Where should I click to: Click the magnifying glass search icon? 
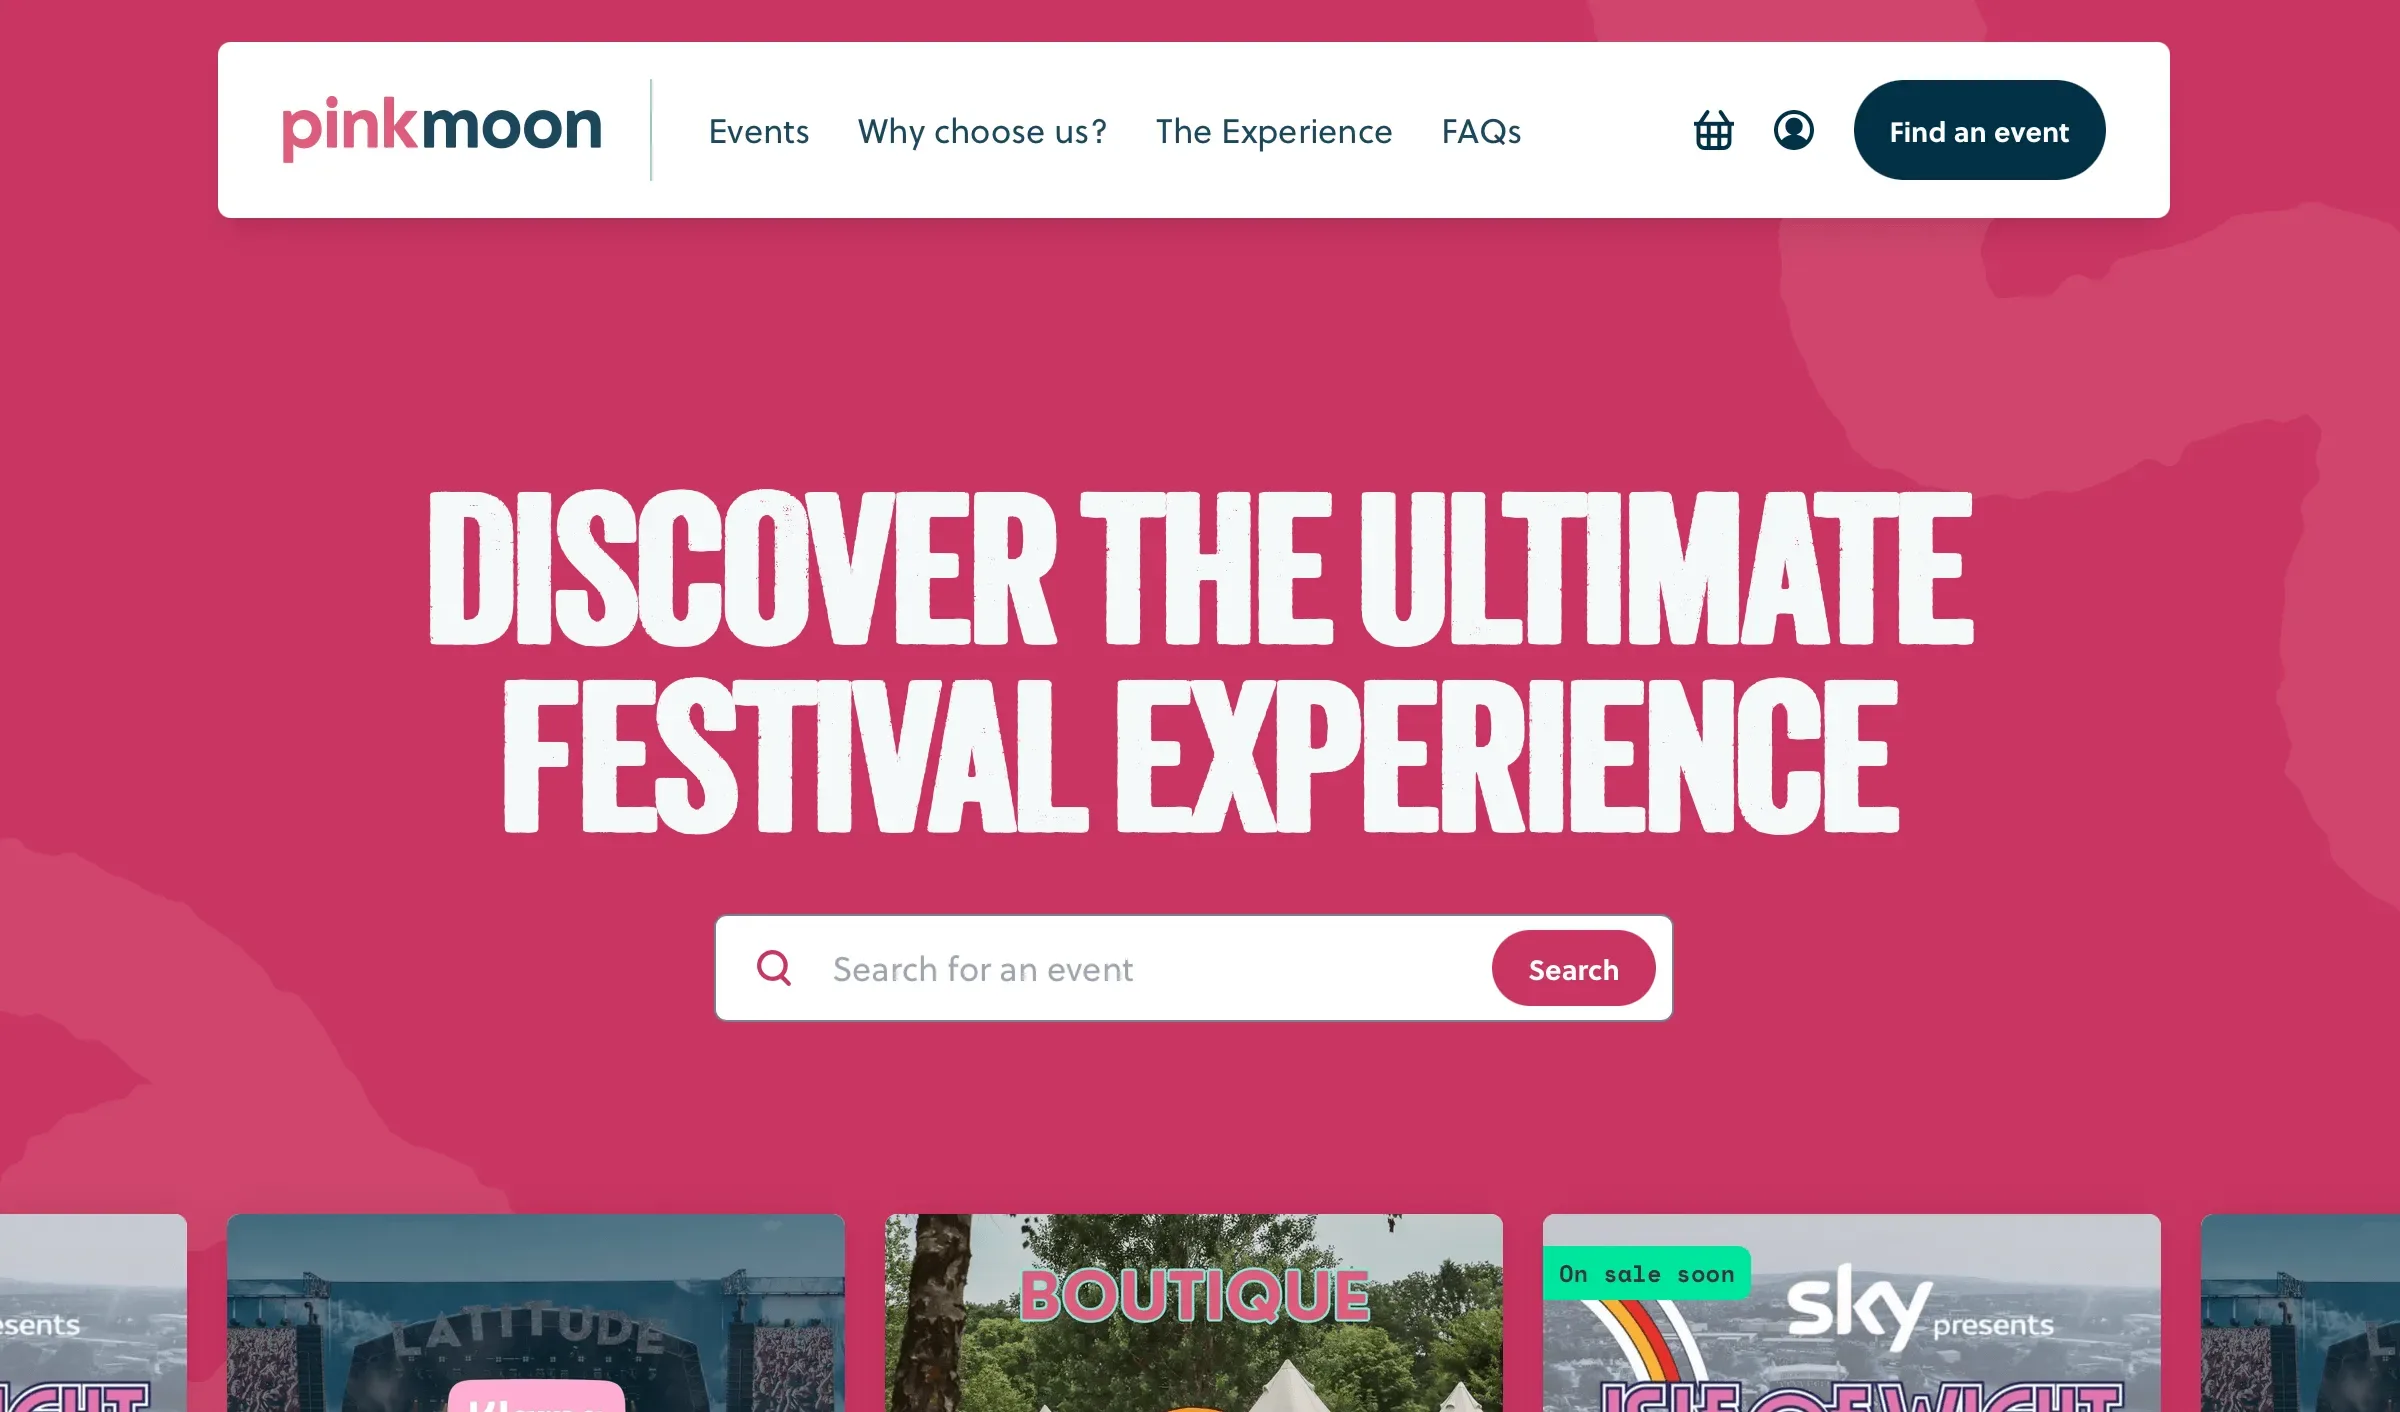coord(774,968)
